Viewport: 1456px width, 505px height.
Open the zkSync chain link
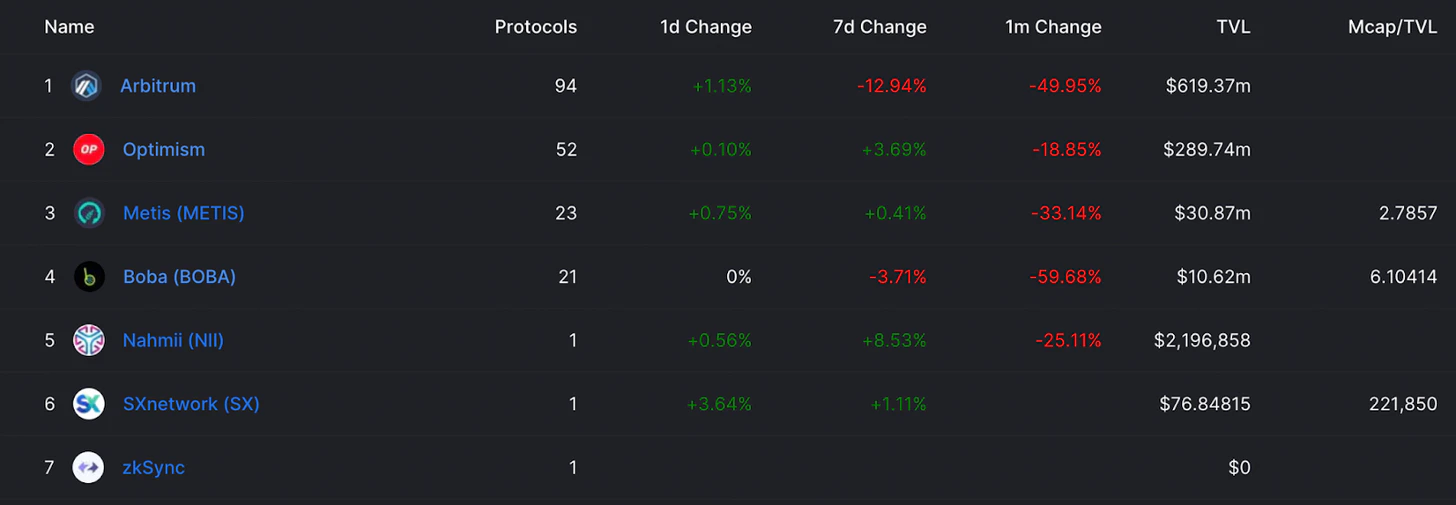click(154, 468)
